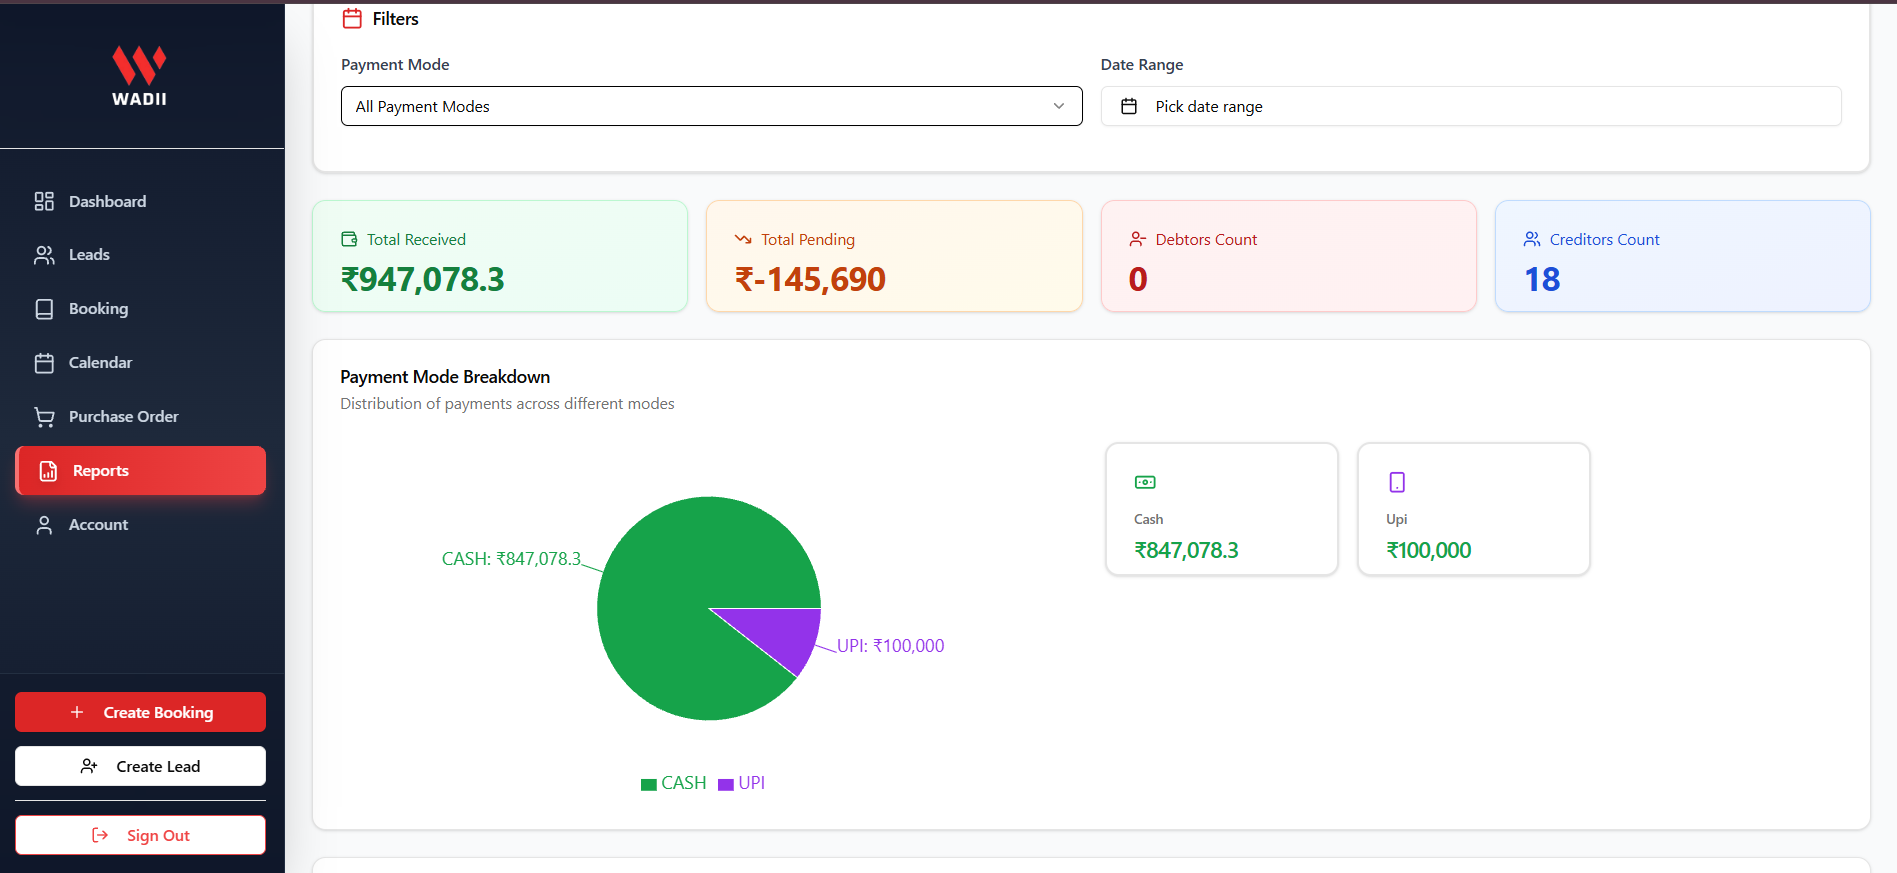Click the distribution of payments subtitle
This screenshot has height=873, width=1897.
507,404
